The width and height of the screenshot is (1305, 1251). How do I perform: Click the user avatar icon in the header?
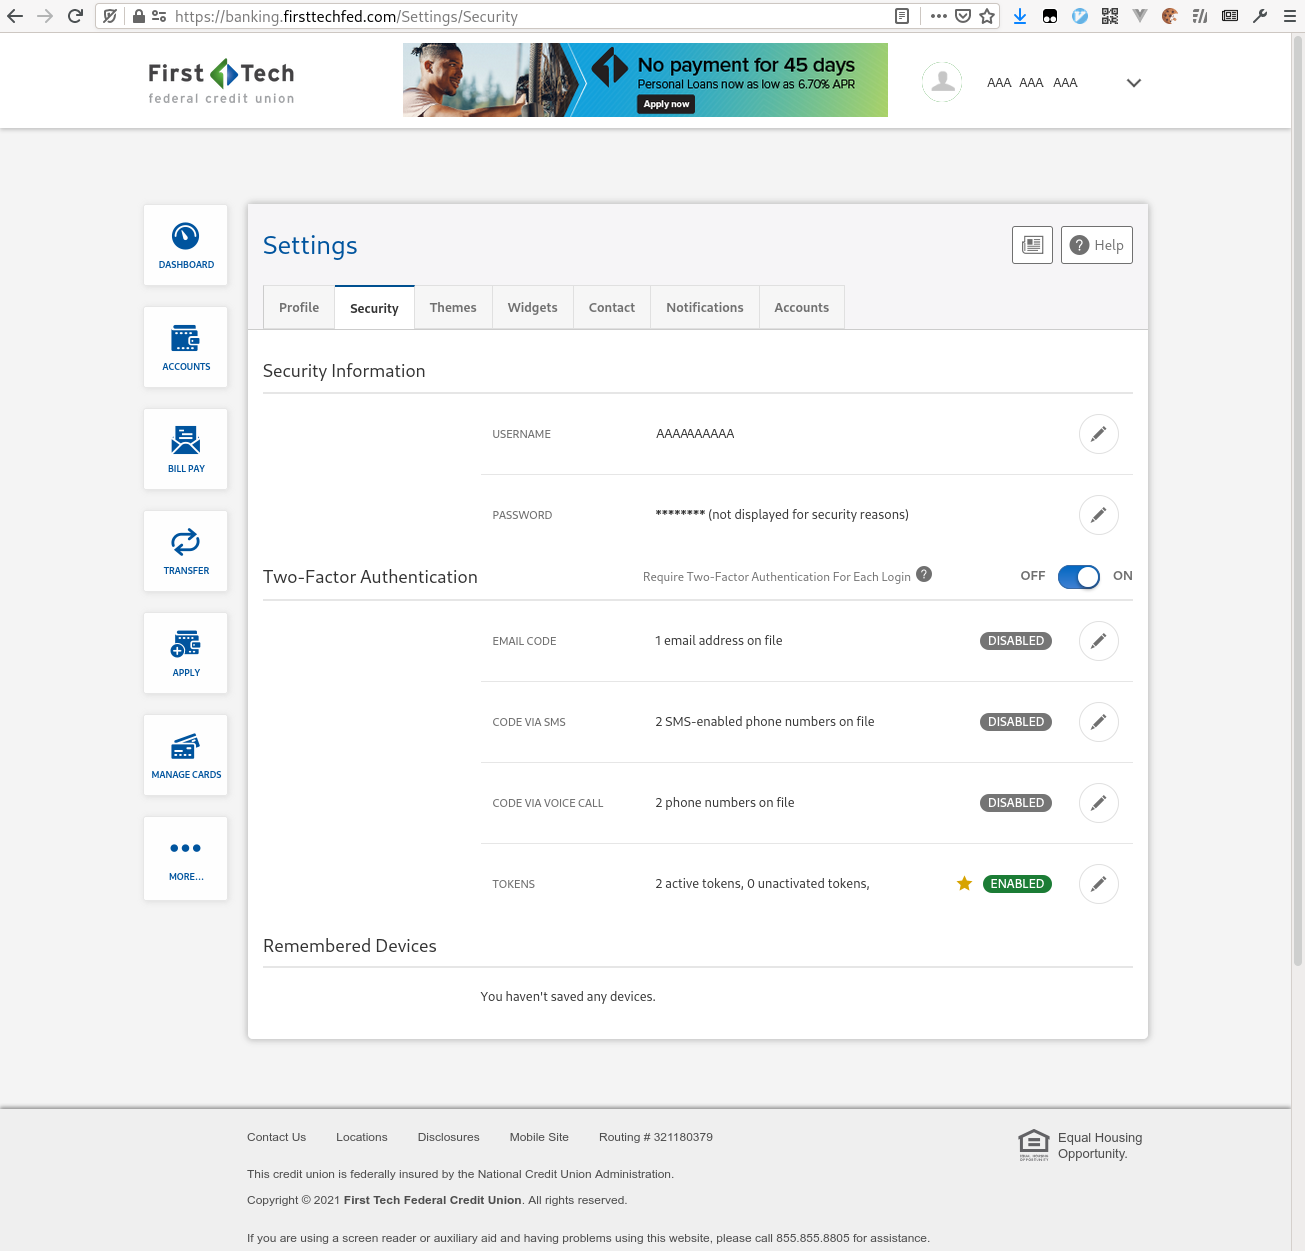click(942, 83)
